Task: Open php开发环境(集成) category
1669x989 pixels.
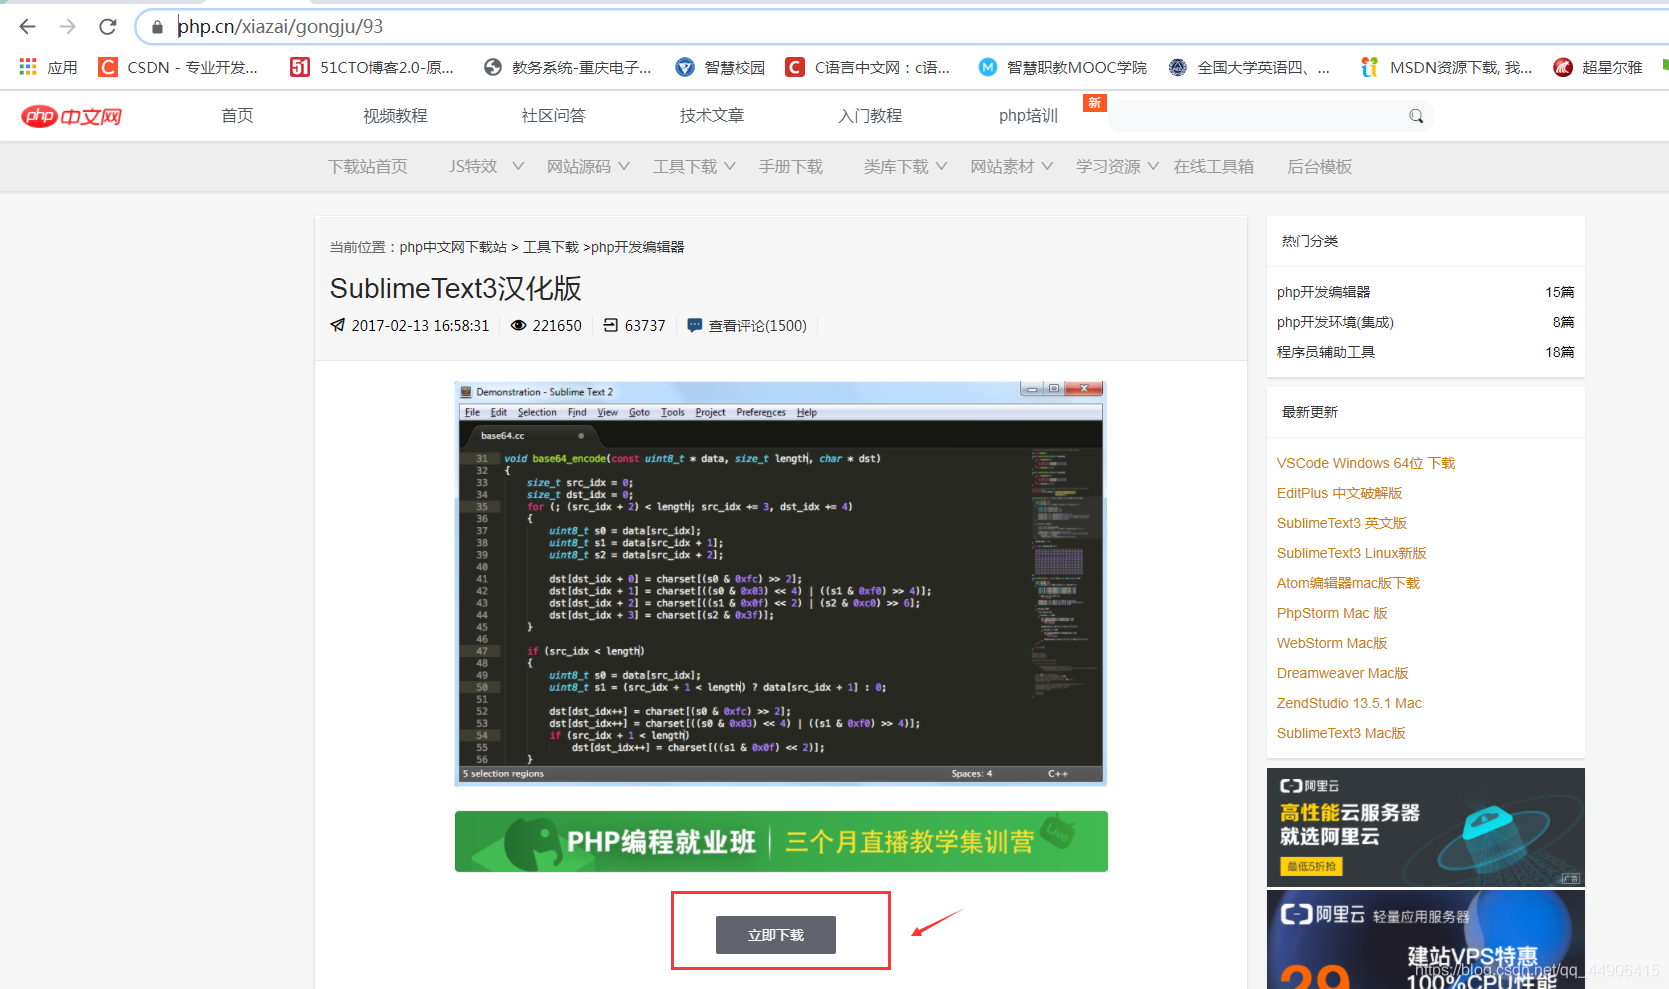Action: 1335,322
